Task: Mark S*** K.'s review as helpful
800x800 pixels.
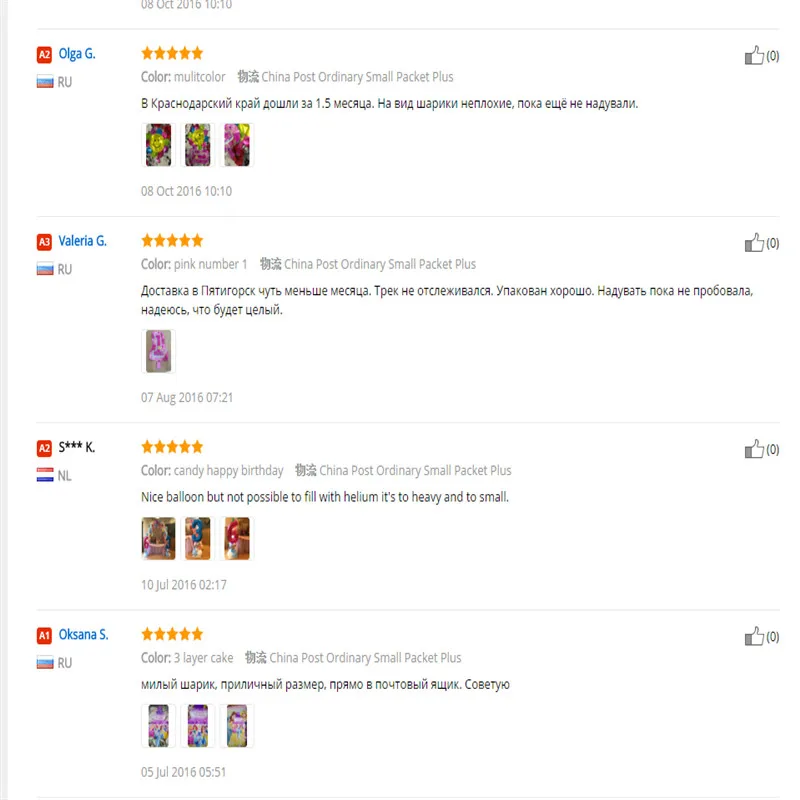Action: pos(754,449)
